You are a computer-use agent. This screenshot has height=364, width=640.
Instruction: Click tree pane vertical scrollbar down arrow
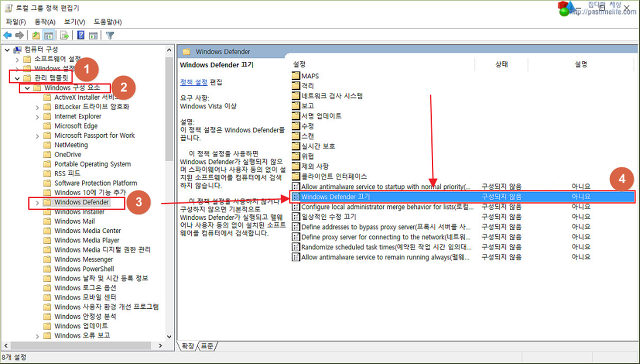(x=169, y=337)
